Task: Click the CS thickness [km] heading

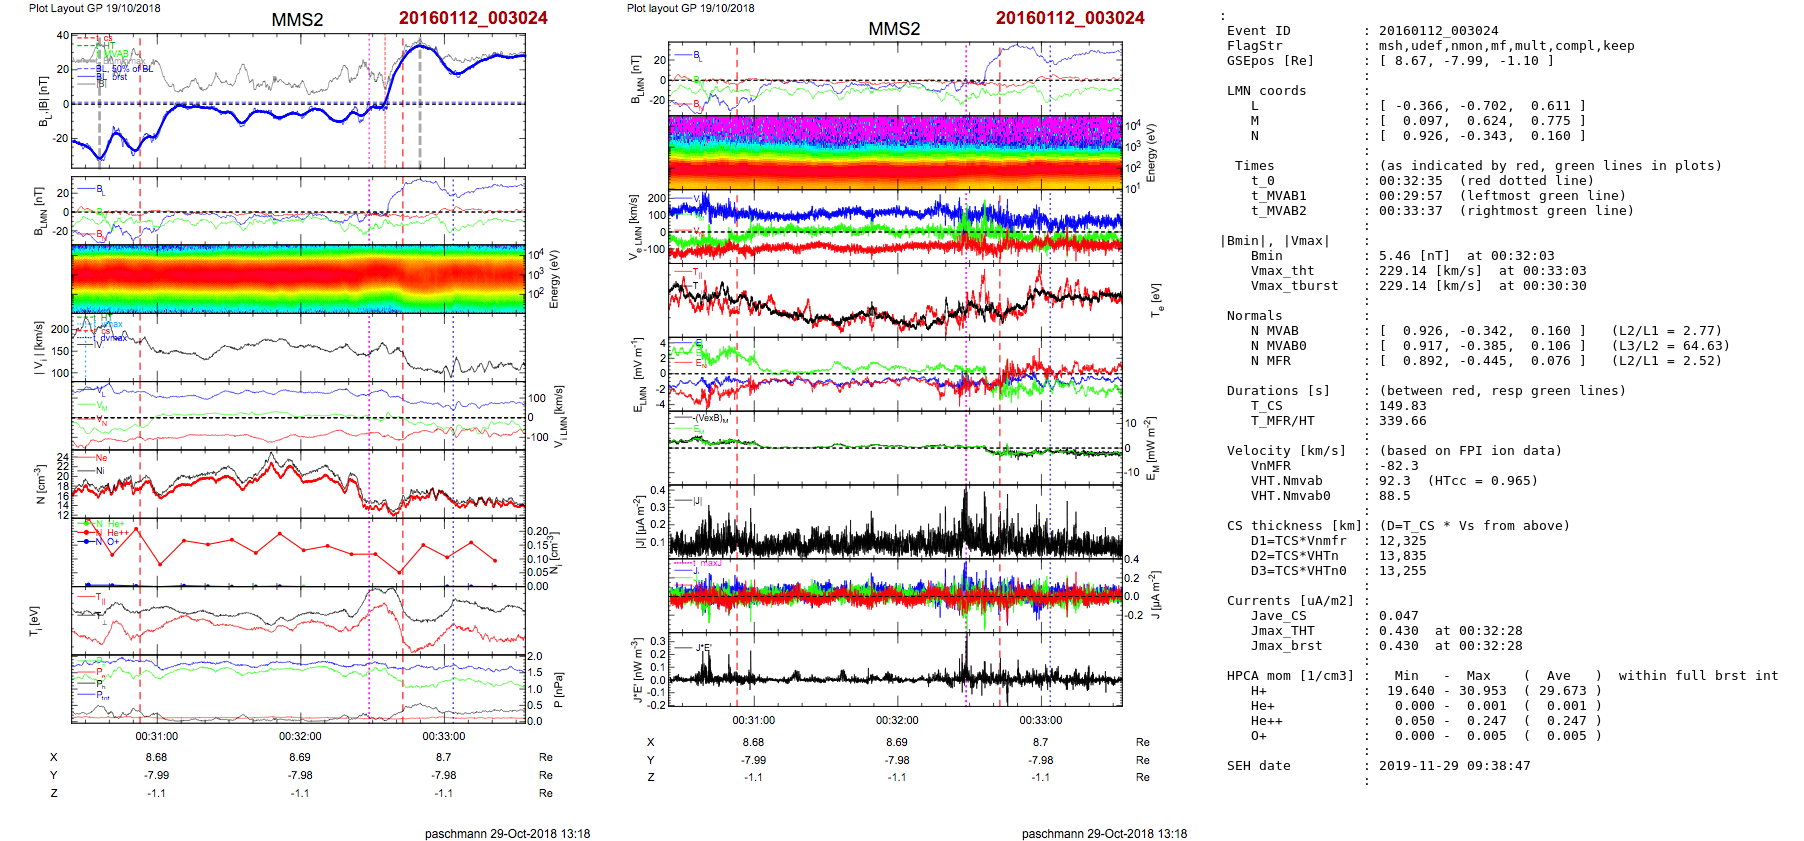Action: 1294,526
